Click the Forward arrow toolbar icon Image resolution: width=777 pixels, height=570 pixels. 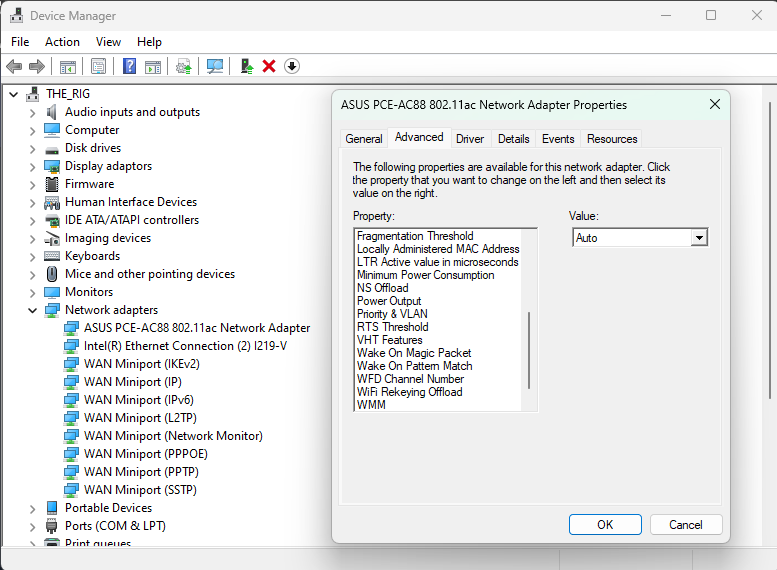click(x=37, y=66)
